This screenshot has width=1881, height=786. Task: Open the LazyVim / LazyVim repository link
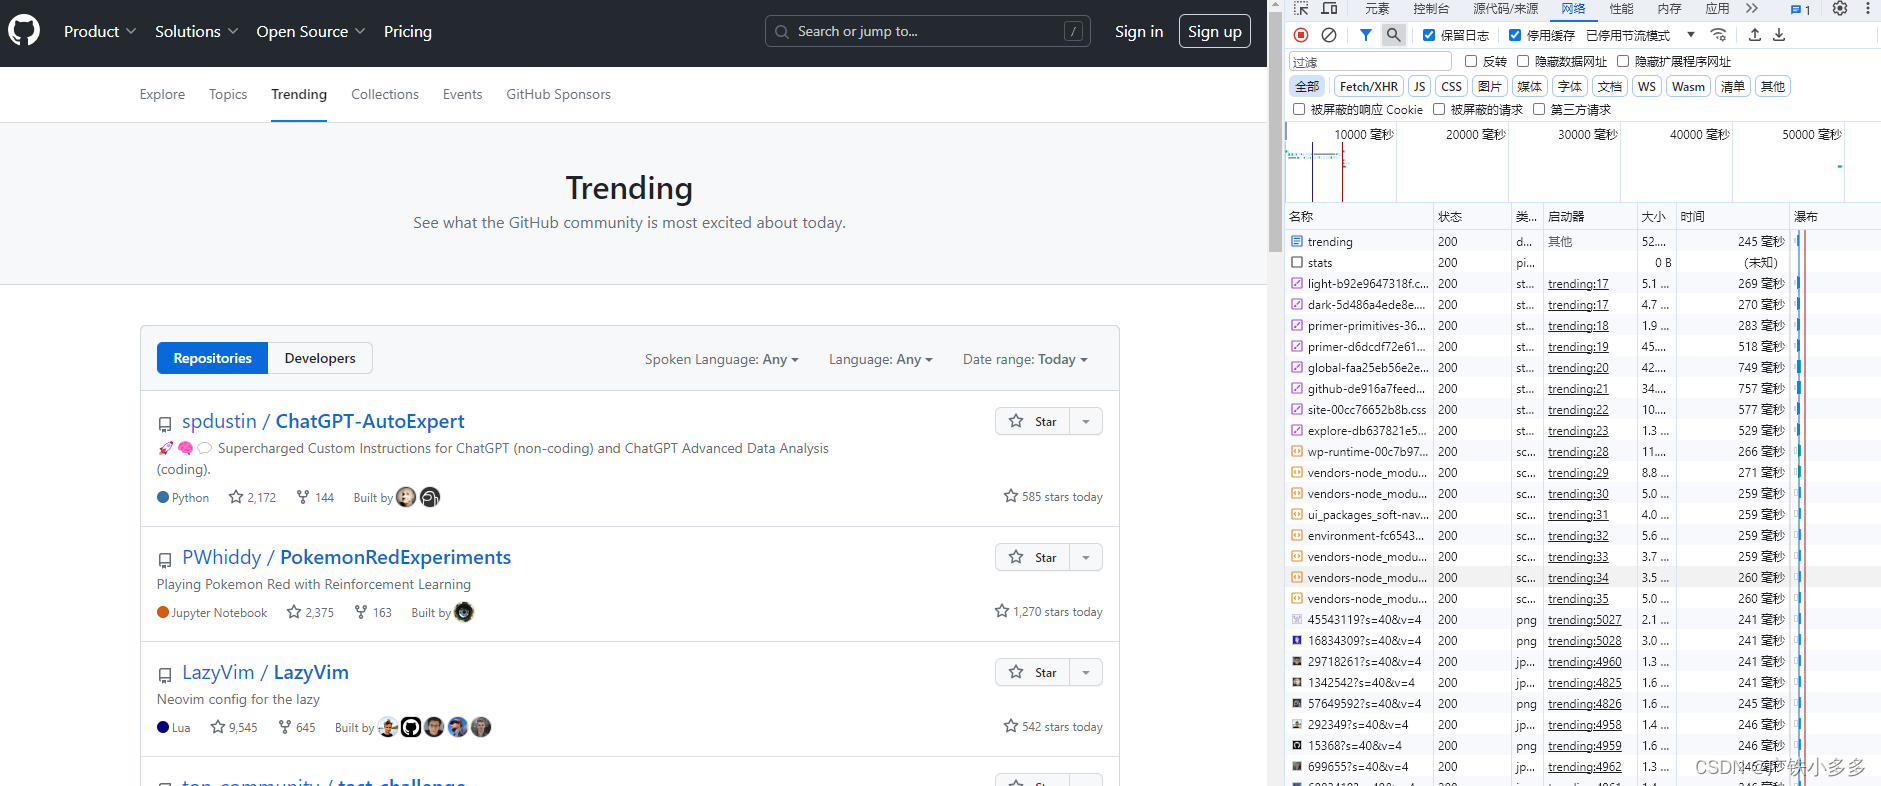coord(265,672)
